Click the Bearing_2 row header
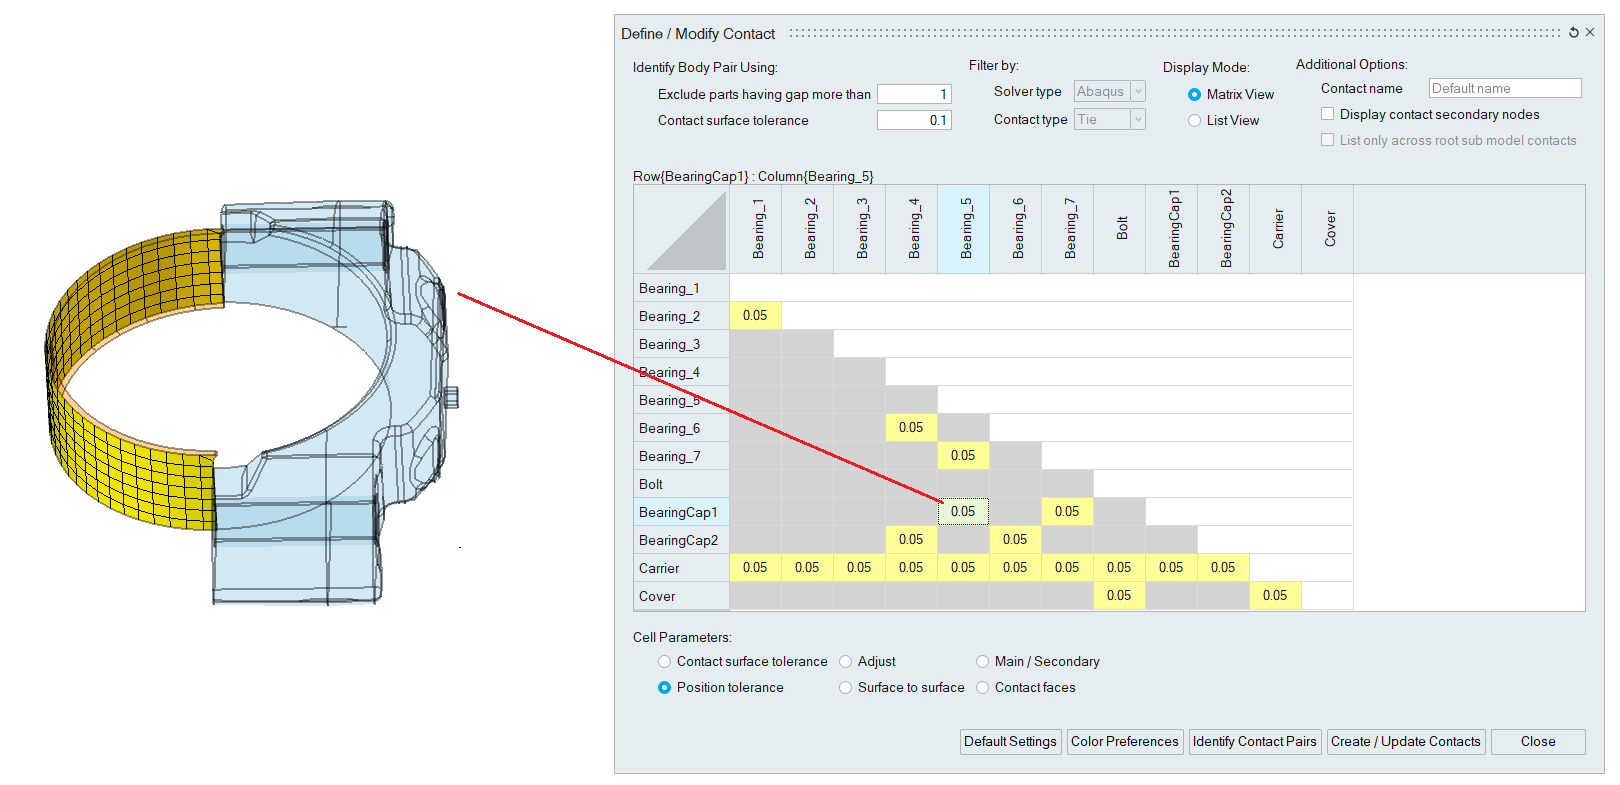Viewport: 1620px width, 785px height. (x=682, y=316)
